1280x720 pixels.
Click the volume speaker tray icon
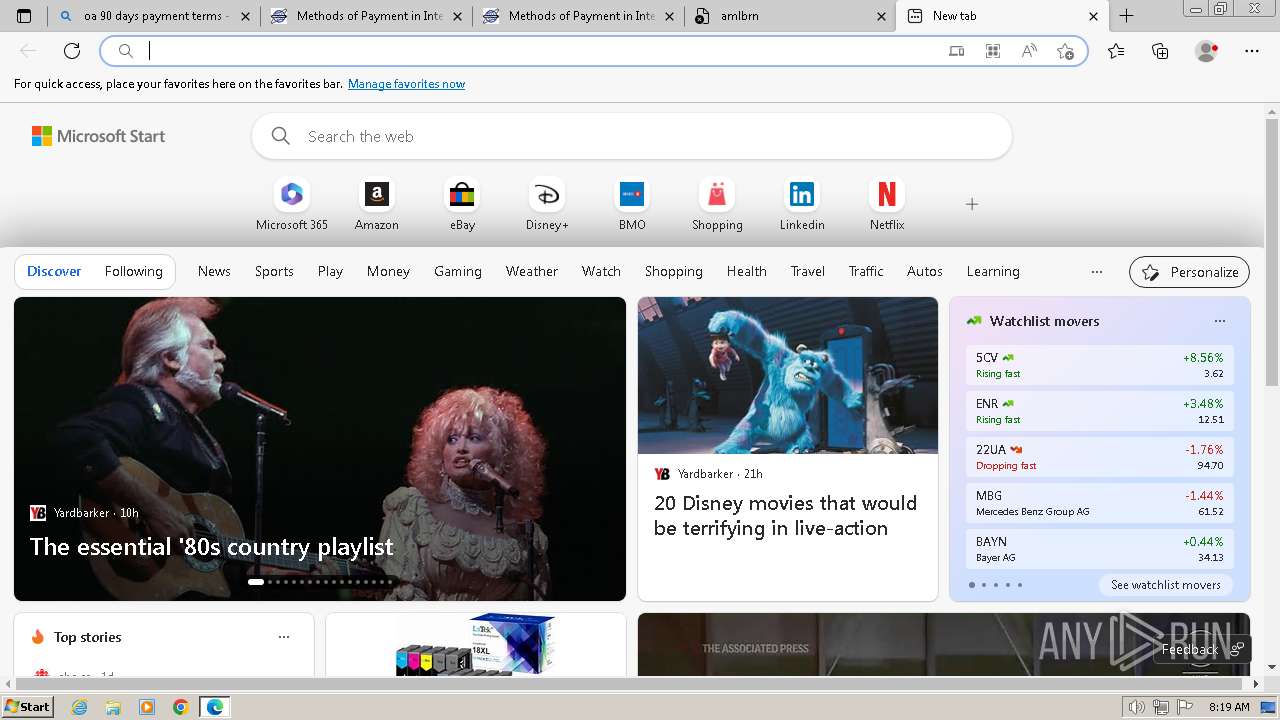(x=1137, y=707)
